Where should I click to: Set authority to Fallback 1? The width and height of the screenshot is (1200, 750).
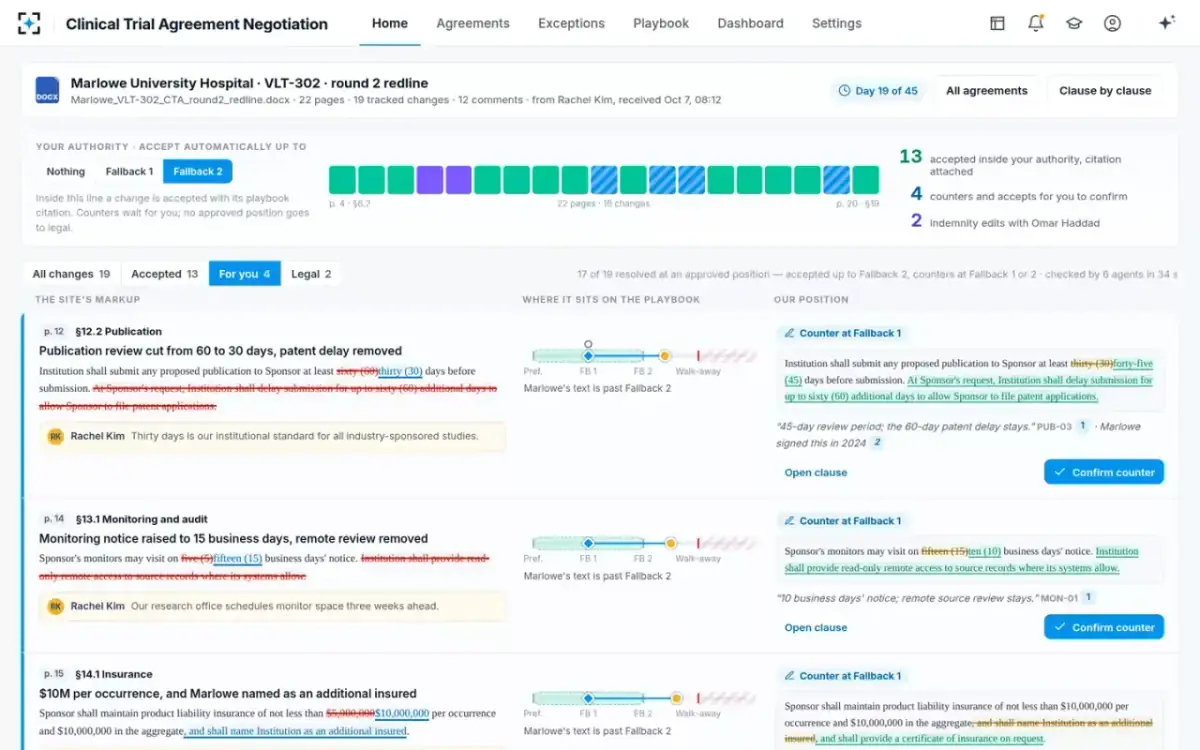tap(129, 171)
